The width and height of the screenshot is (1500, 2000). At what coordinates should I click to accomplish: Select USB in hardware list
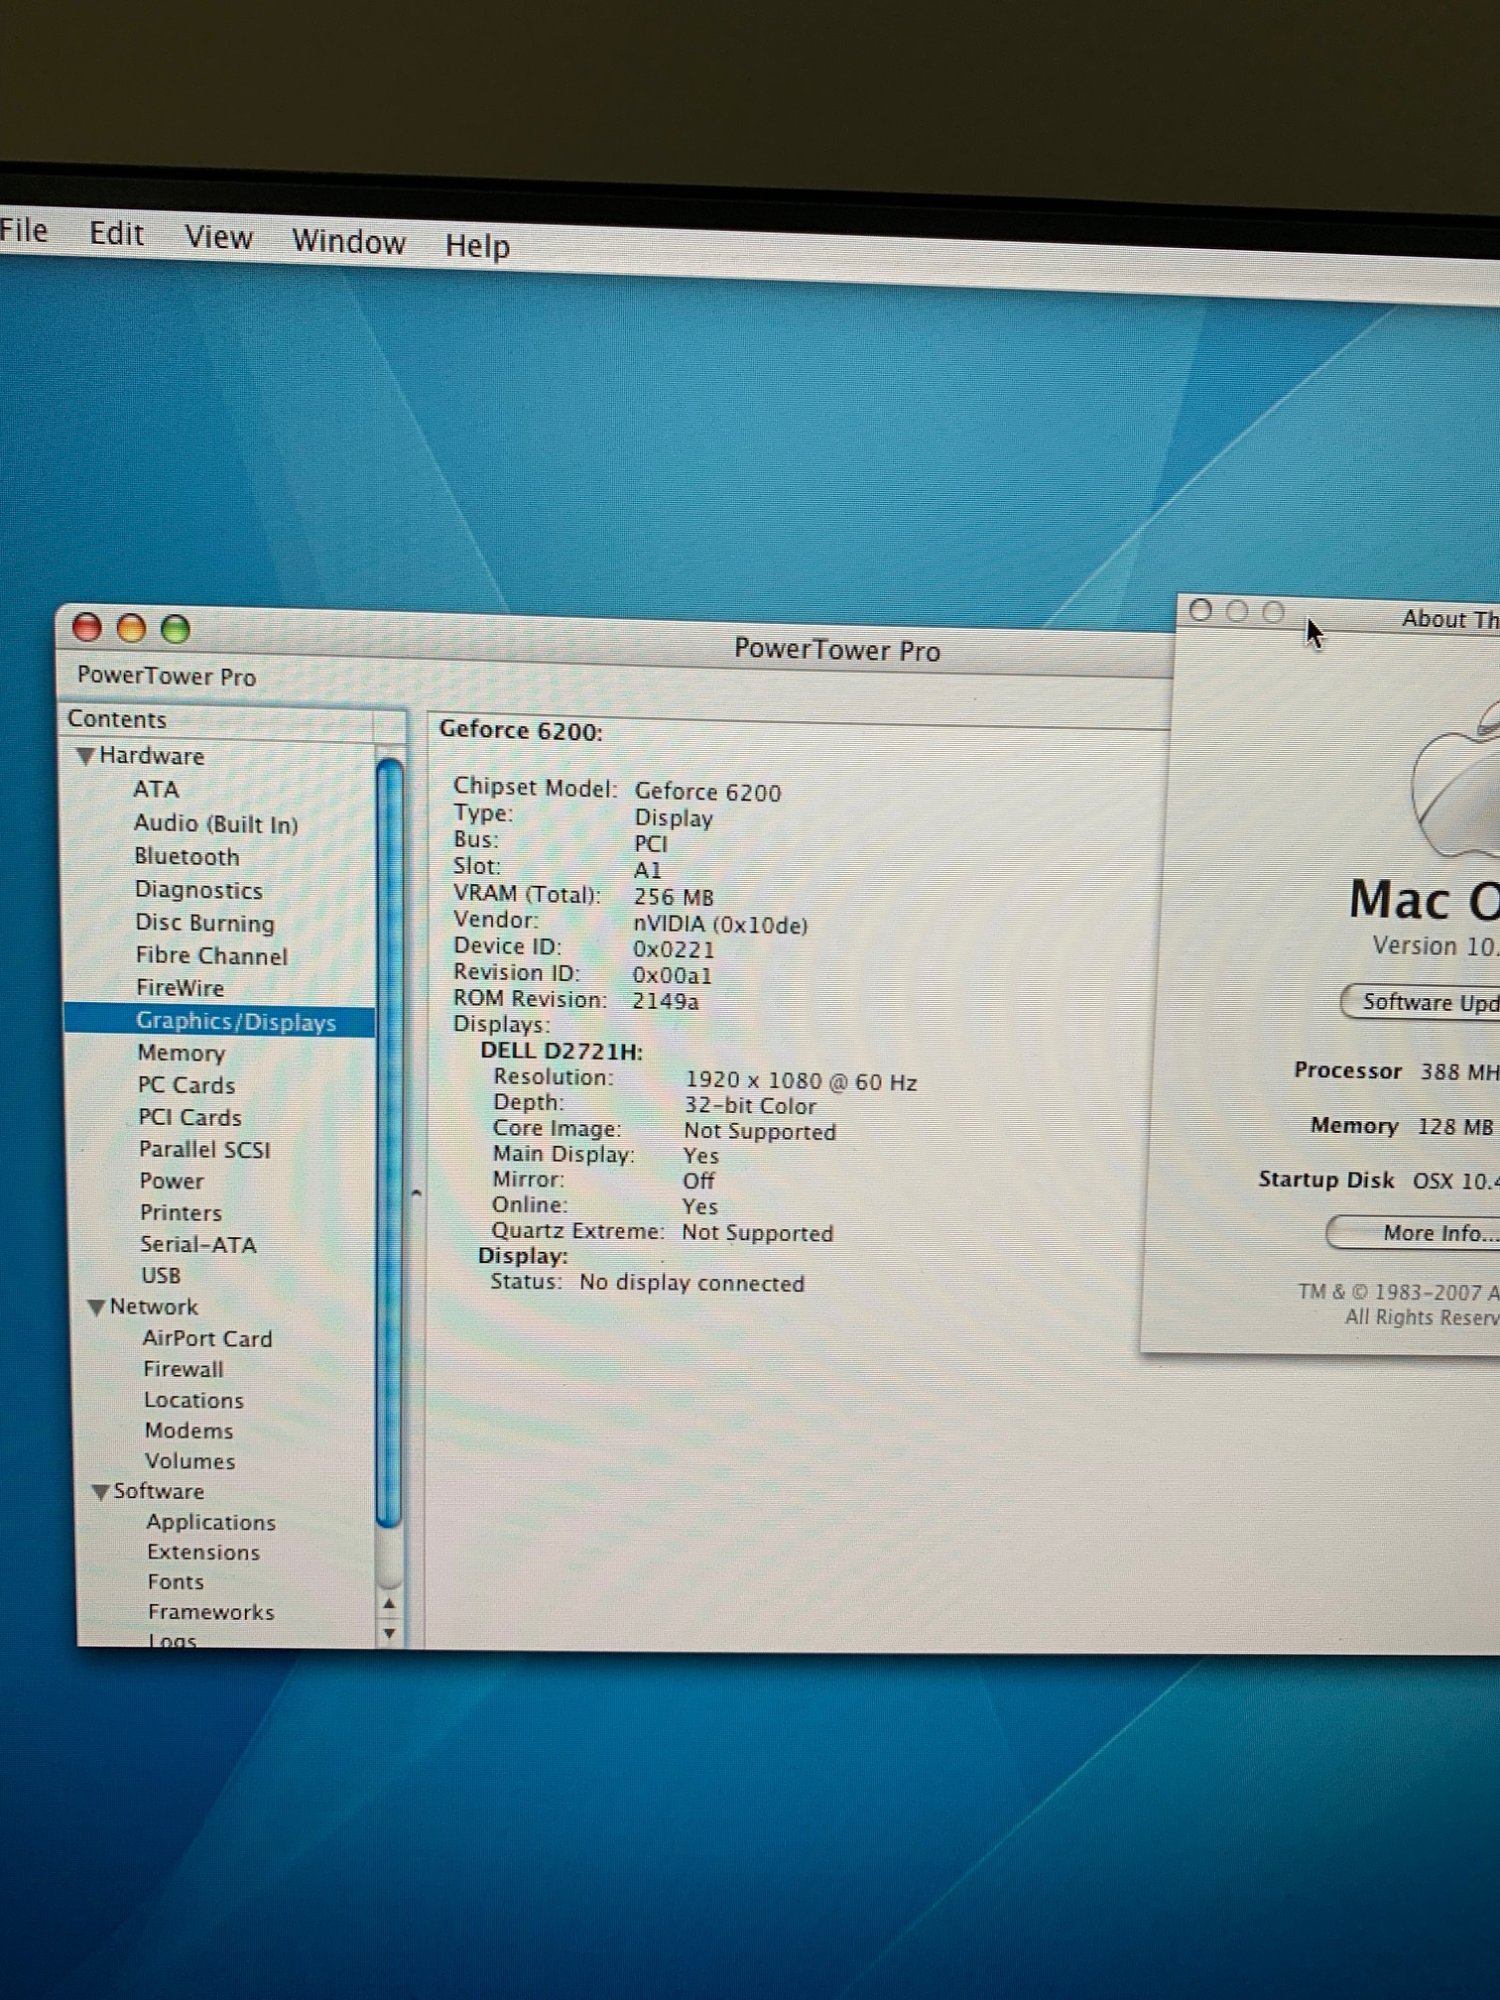(x=161, y=1276)
